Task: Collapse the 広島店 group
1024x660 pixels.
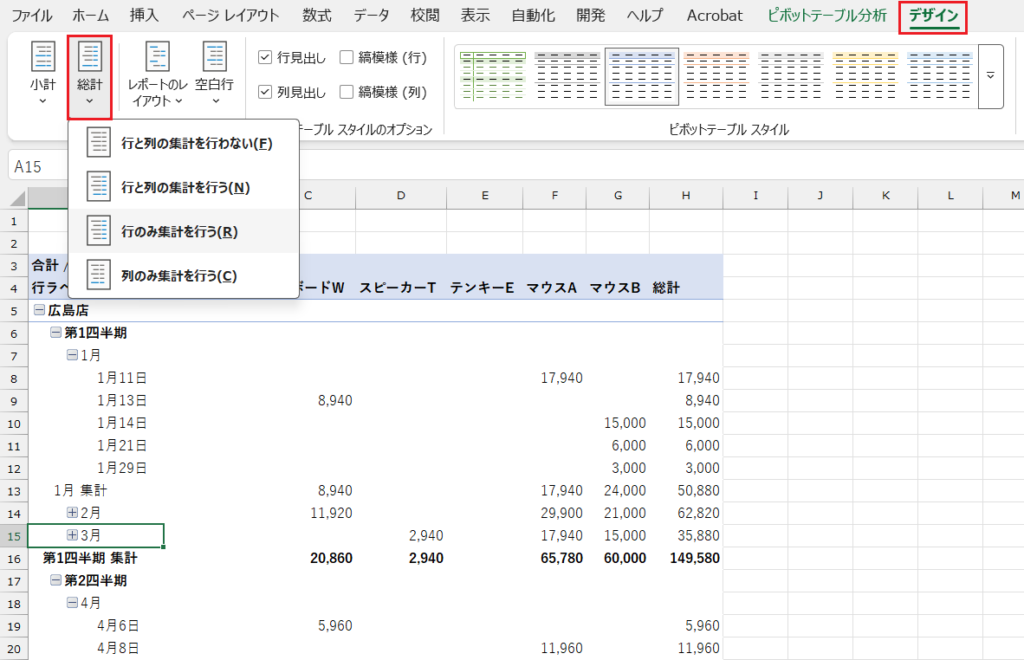Action: click(x=39, y=310)
